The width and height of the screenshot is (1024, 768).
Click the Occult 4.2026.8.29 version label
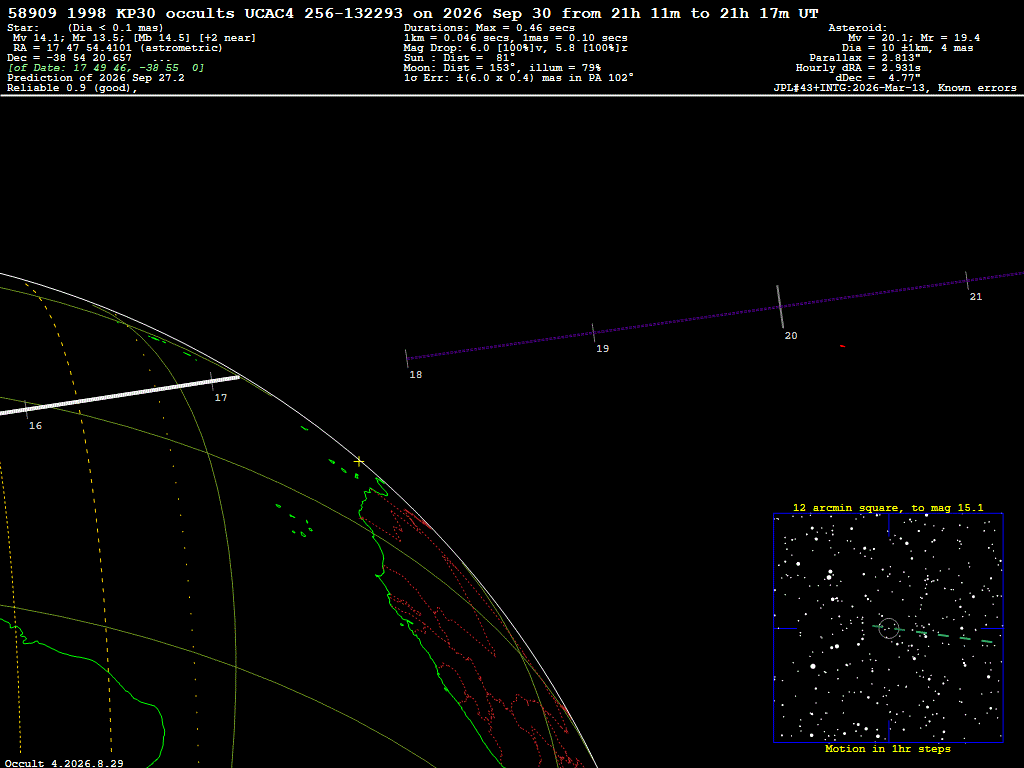pyautogui.click(x=64, y=763)
